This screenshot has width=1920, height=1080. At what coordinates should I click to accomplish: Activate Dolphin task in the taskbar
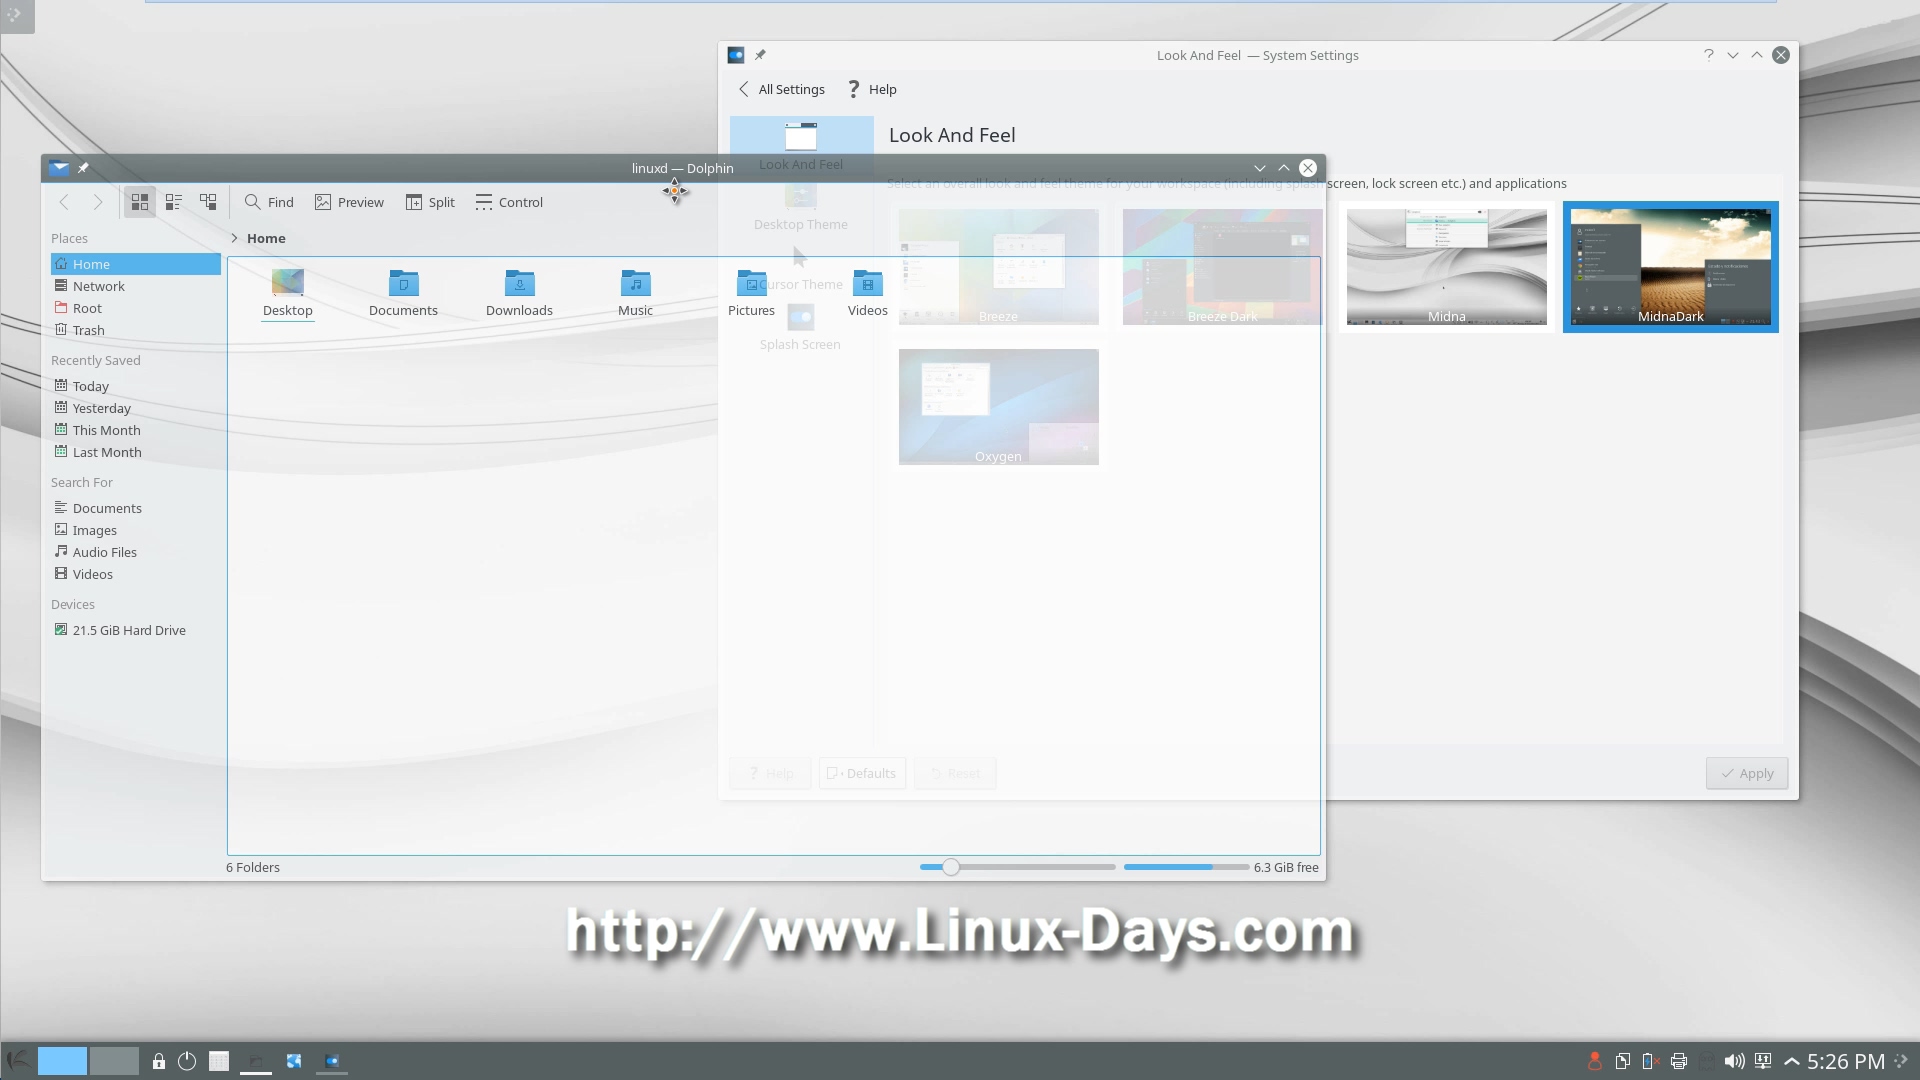coord(256,1061)
